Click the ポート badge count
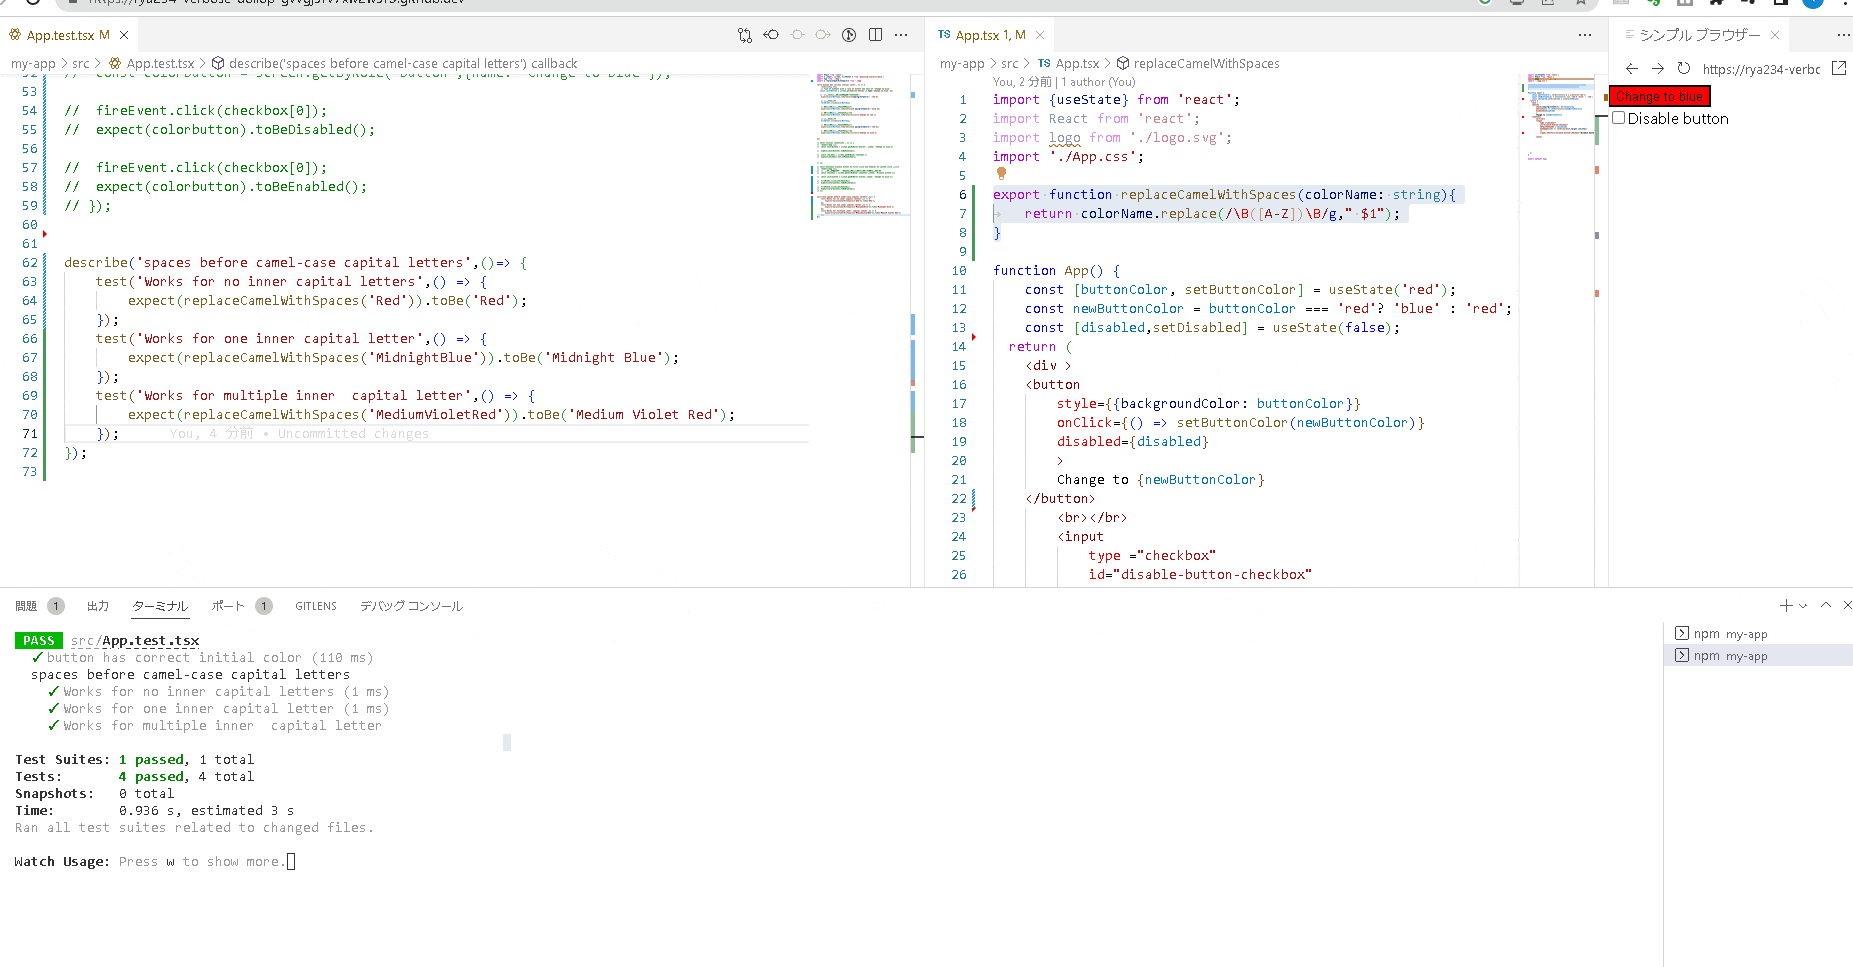The height and width of the screenshot is (967, 1853). coord(264,606)
